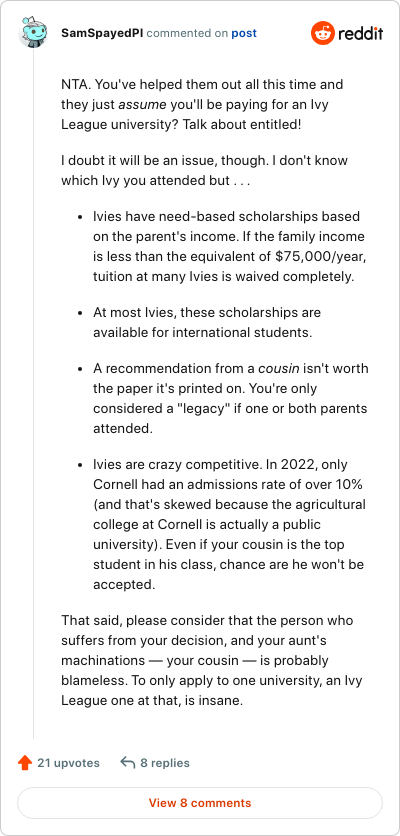This screenshot has width=400, height=836.
Task: Click the reply arrow icon
Action: pyautogui.click(x=127, y=763)
